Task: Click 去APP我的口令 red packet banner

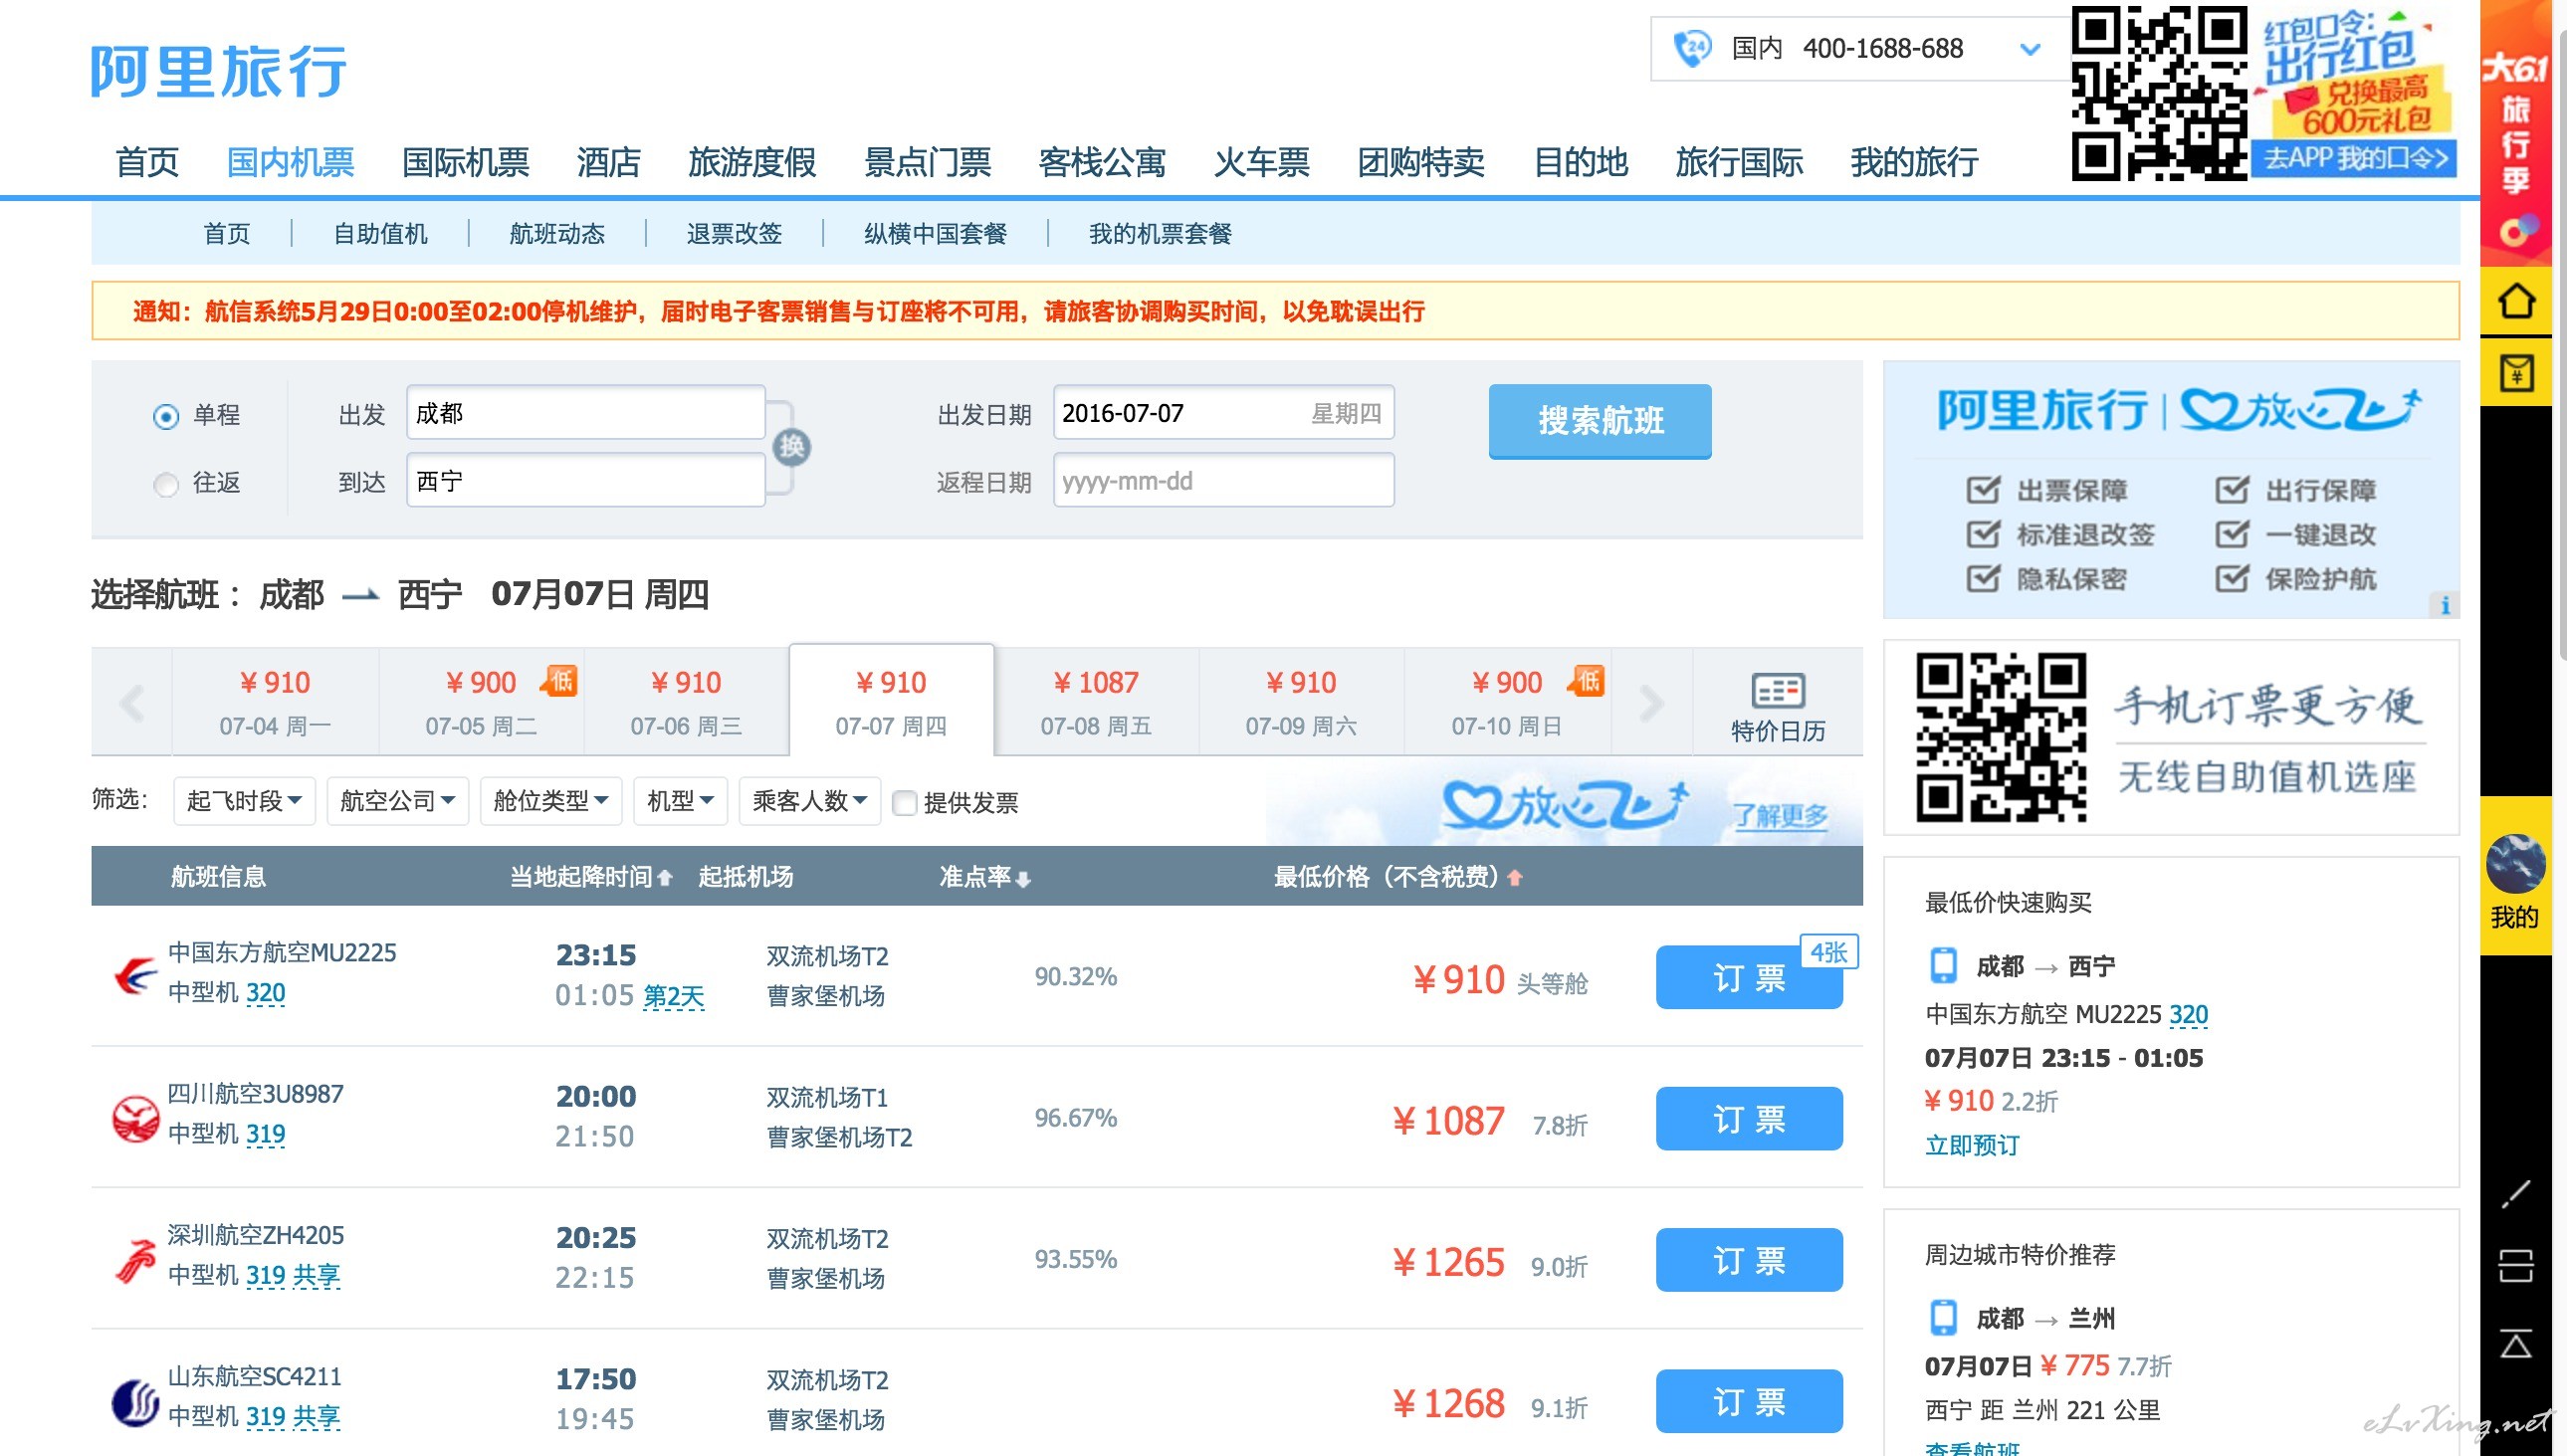Action: [2355, 158]
